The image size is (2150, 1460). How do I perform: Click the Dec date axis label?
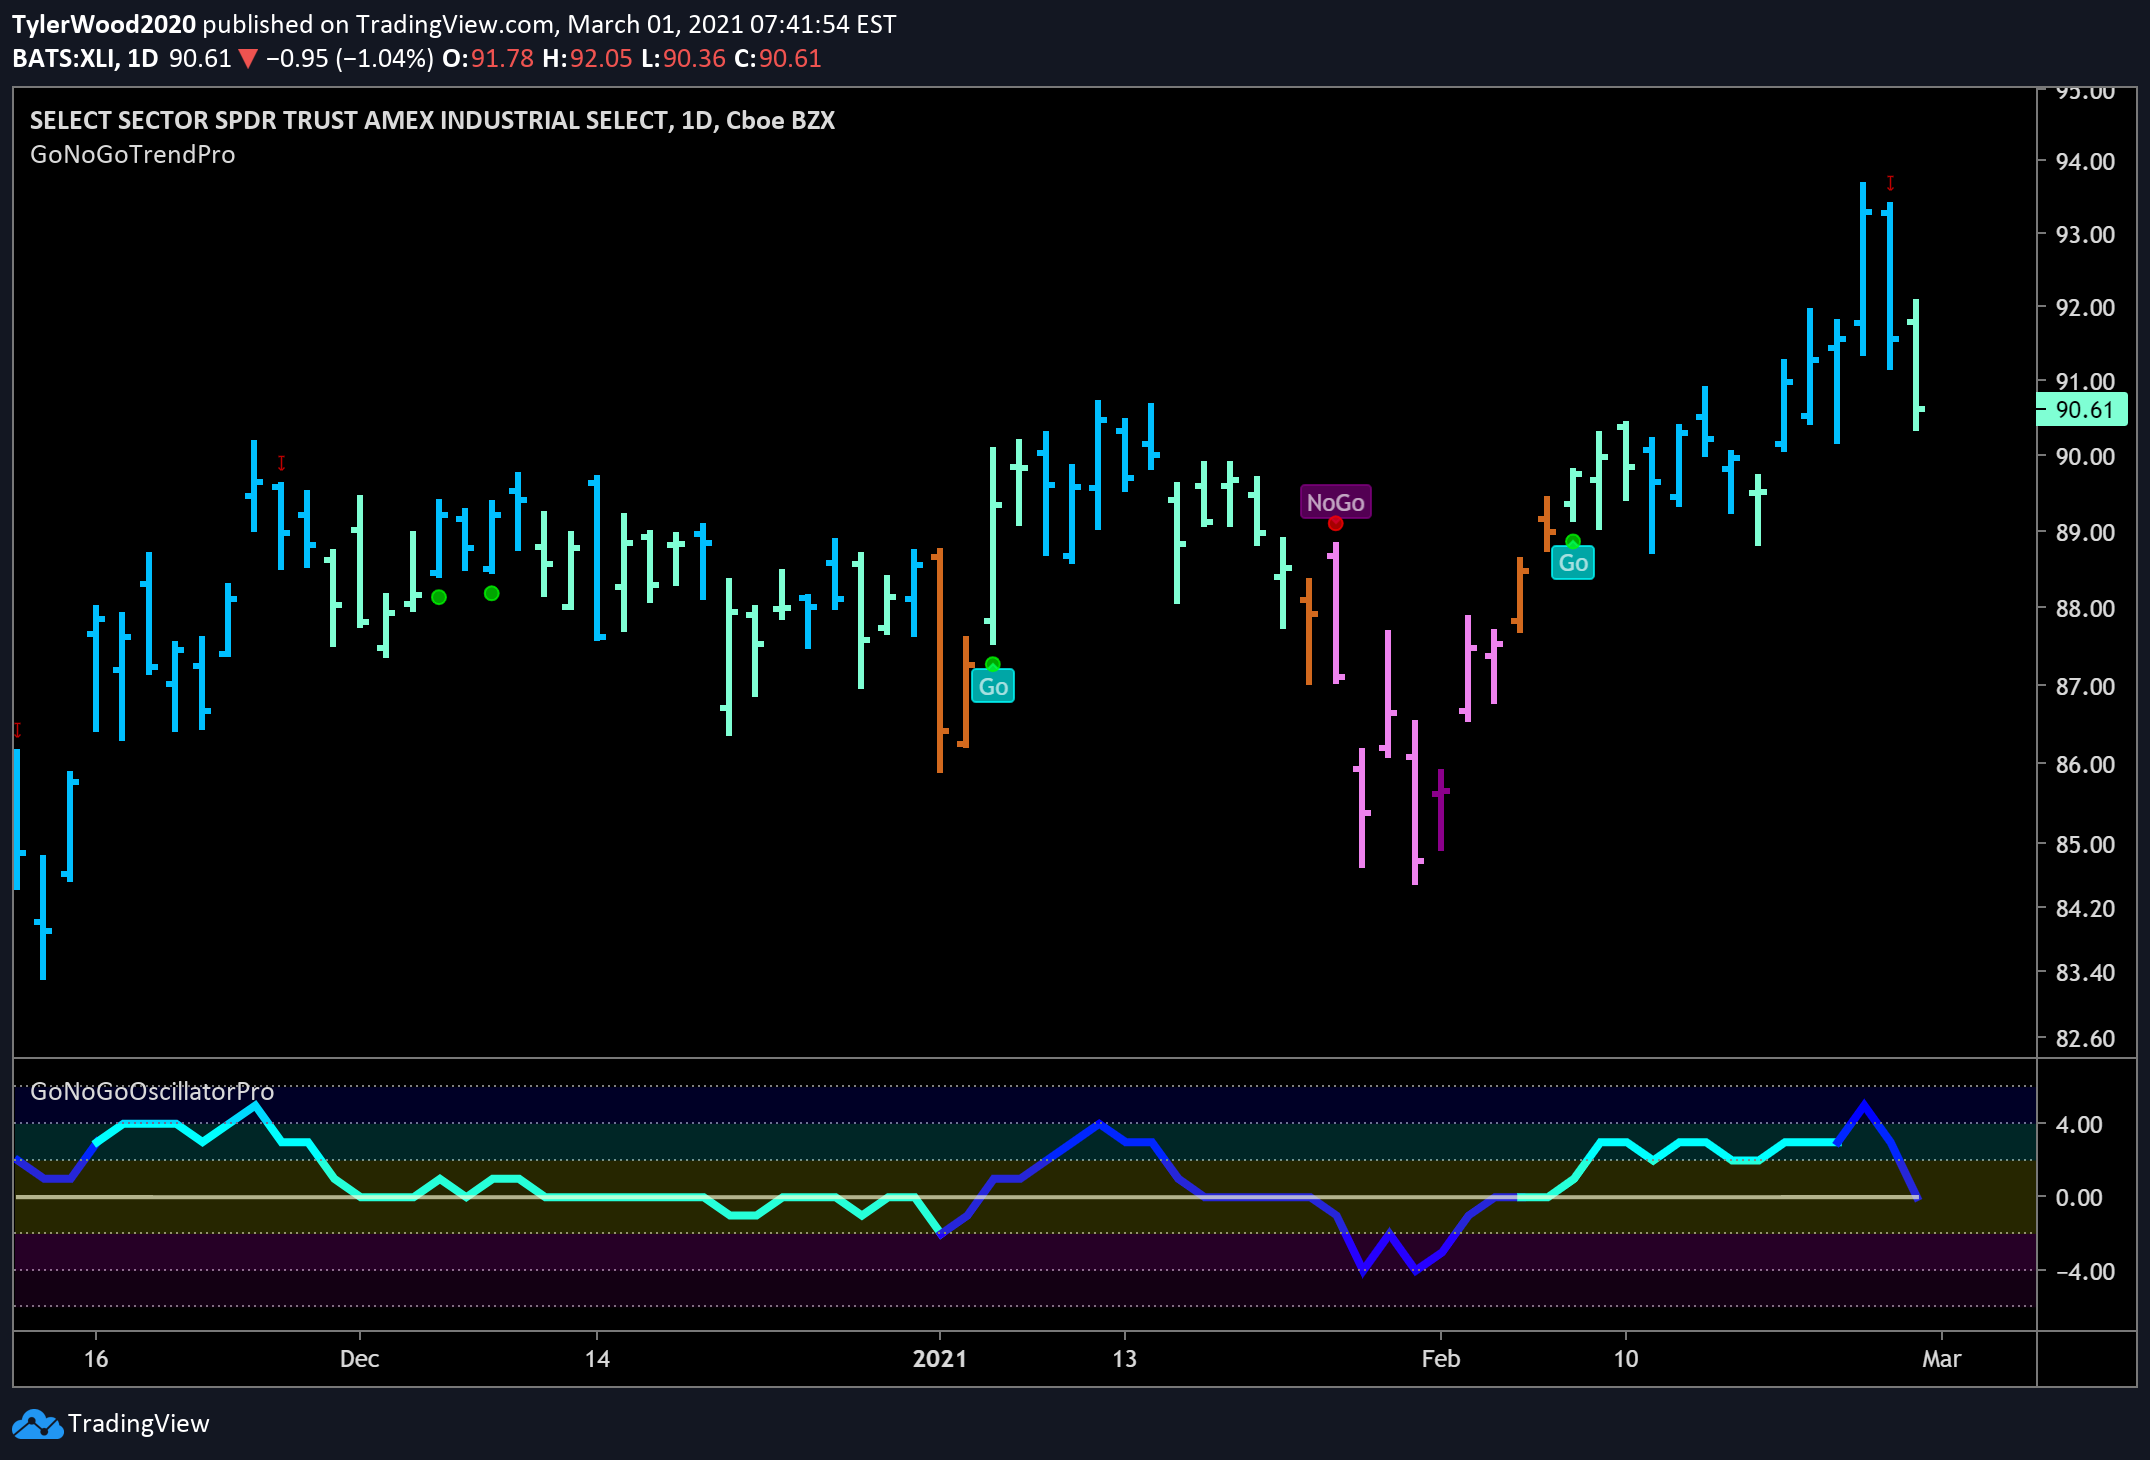pyautogui.click(x=359, y=1359)
